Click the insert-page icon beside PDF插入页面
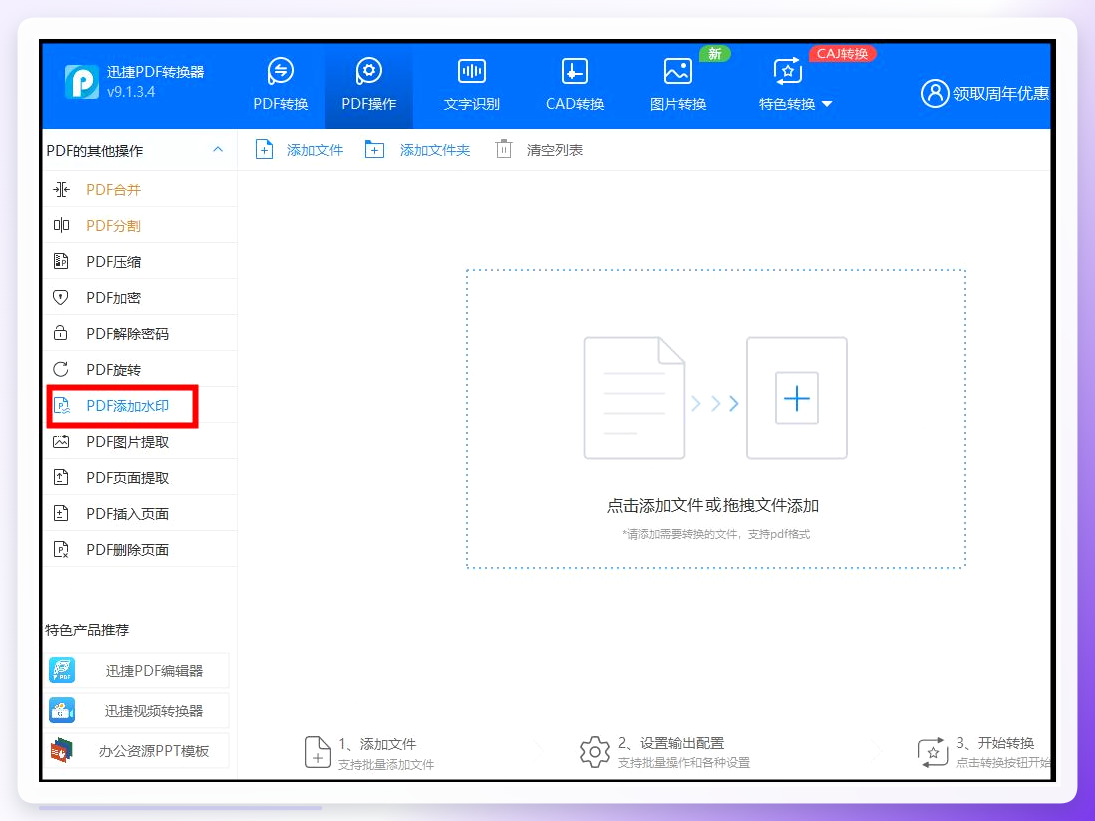The width and height of the screenshot is (1095, 821). point(61,513)
